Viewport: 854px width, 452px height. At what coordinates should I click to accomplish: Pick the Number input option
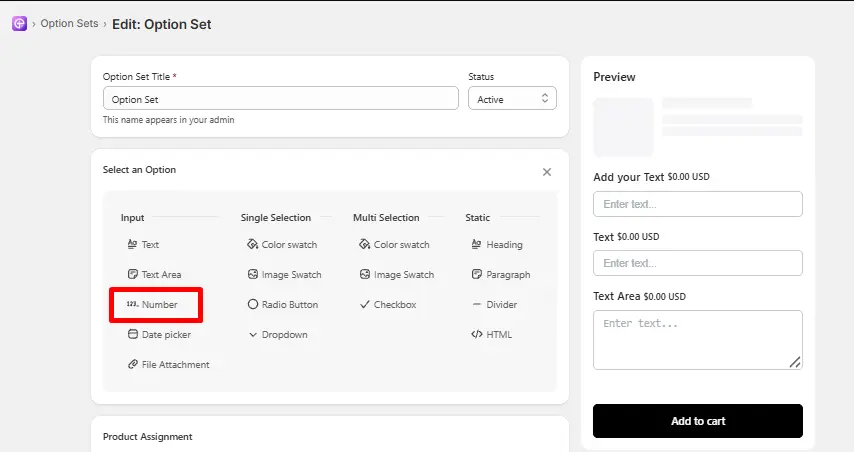tap(152, 304)
